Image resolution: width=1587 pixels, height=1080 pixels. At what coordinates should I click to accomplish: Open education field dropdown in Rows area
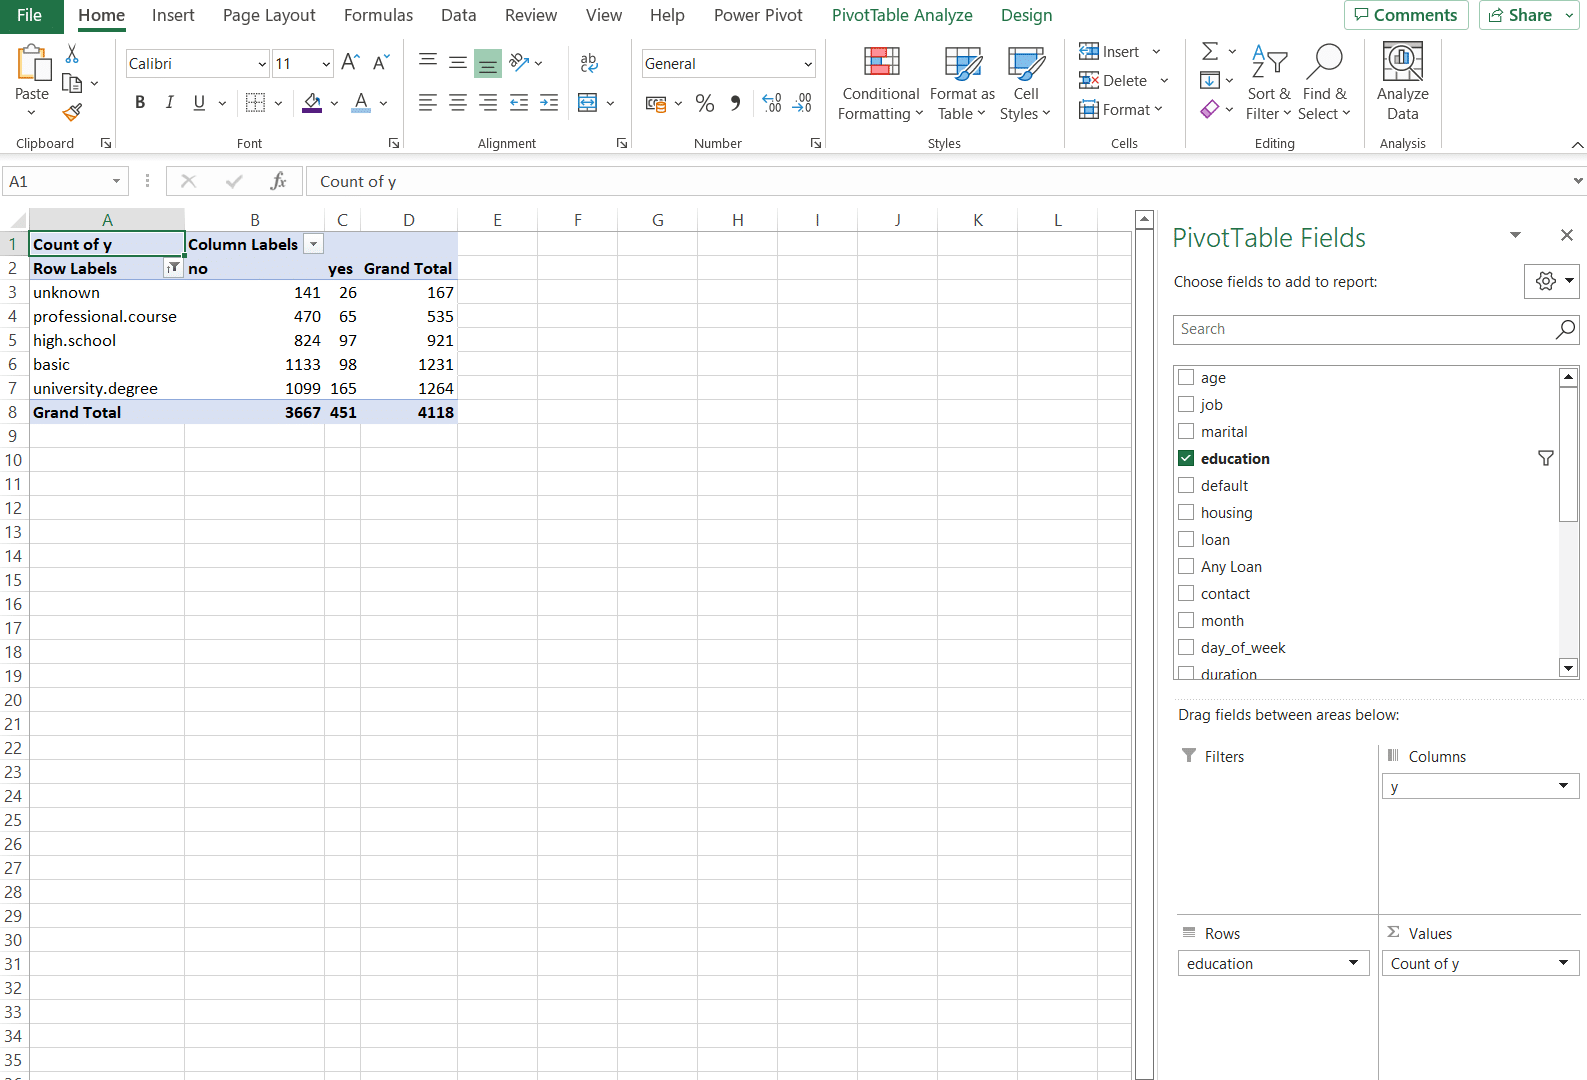1353,963
